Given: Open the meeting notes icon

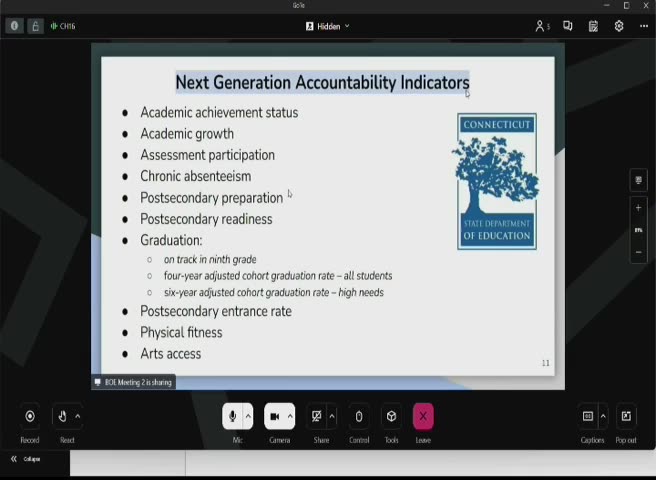Looking at the screenshot, I should click(593, 26).
